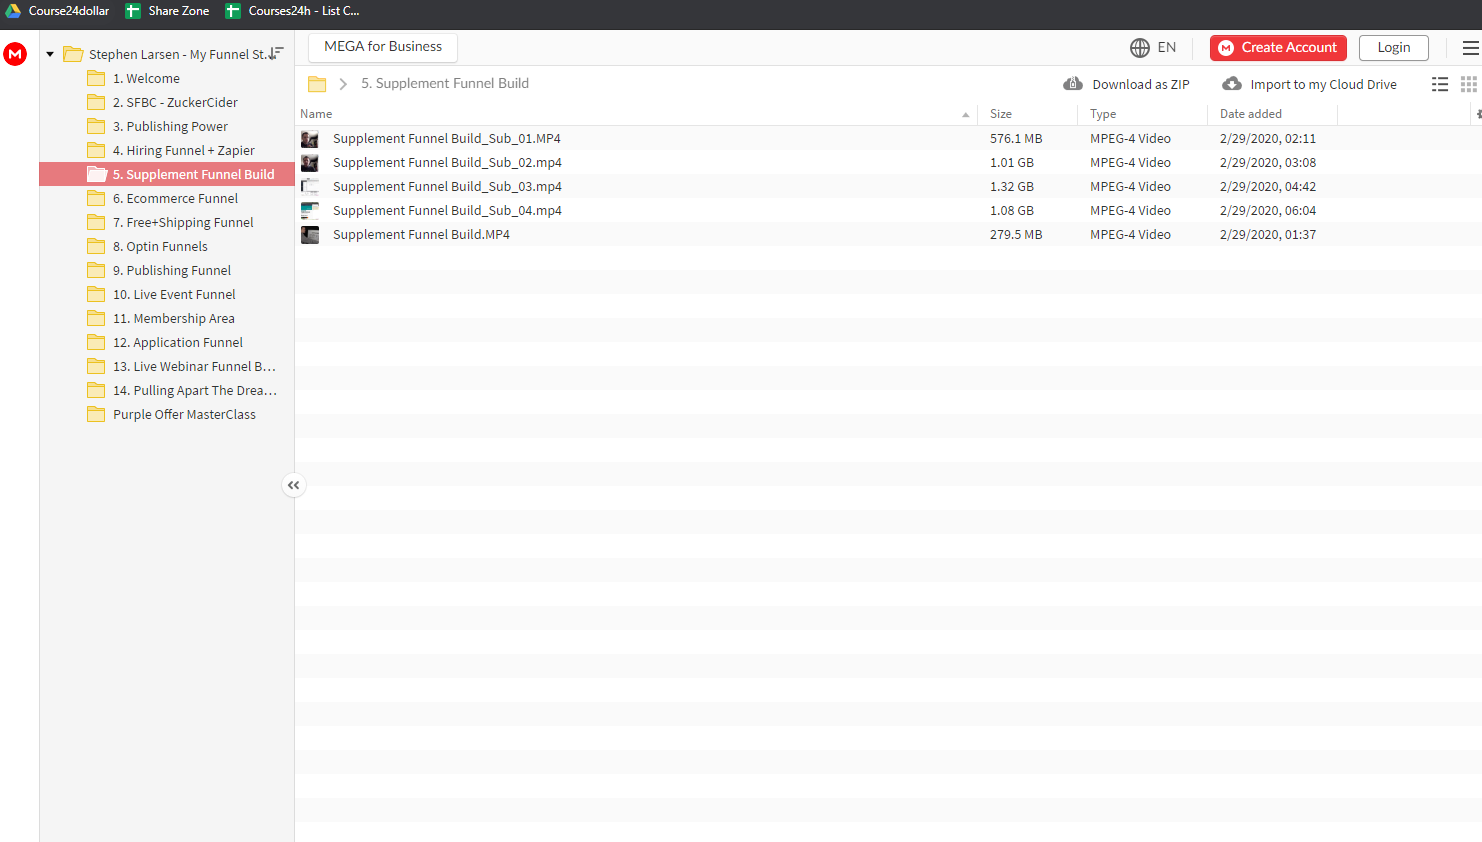Click the globe language icon
This screenshot has width=1482, height=842.
point(1140,48)
